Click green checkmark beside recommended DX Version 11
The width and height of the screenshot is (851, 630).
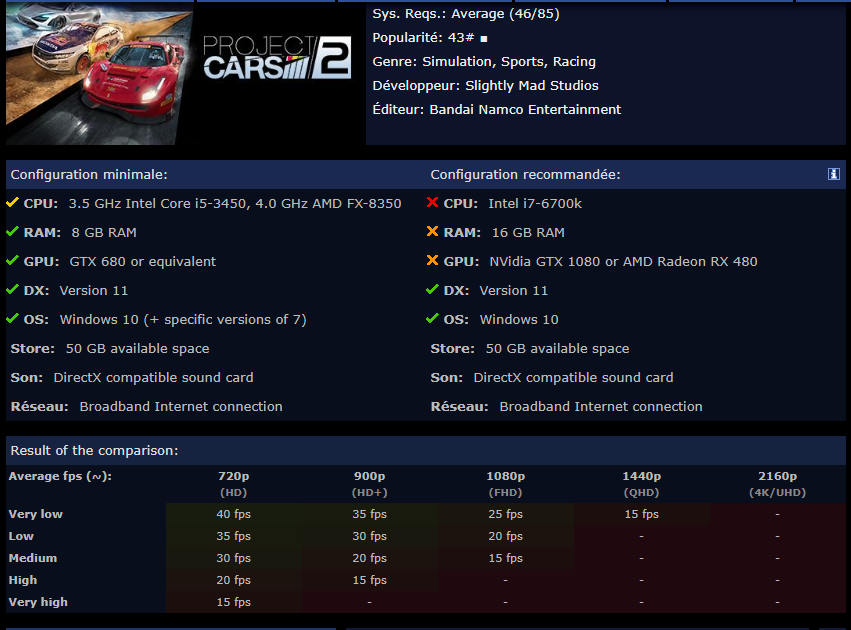point(433,290)
